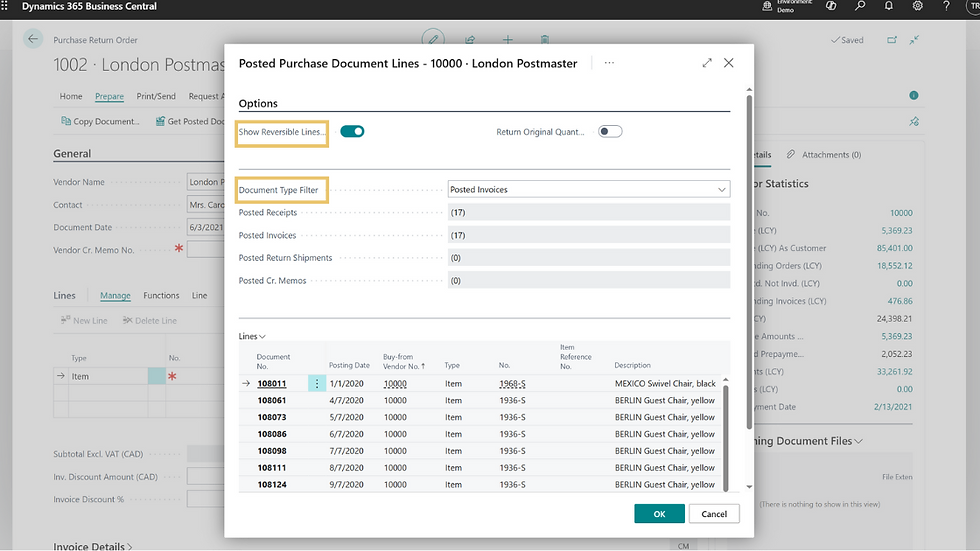Open the more options ellipsis in dialog title

609,62
